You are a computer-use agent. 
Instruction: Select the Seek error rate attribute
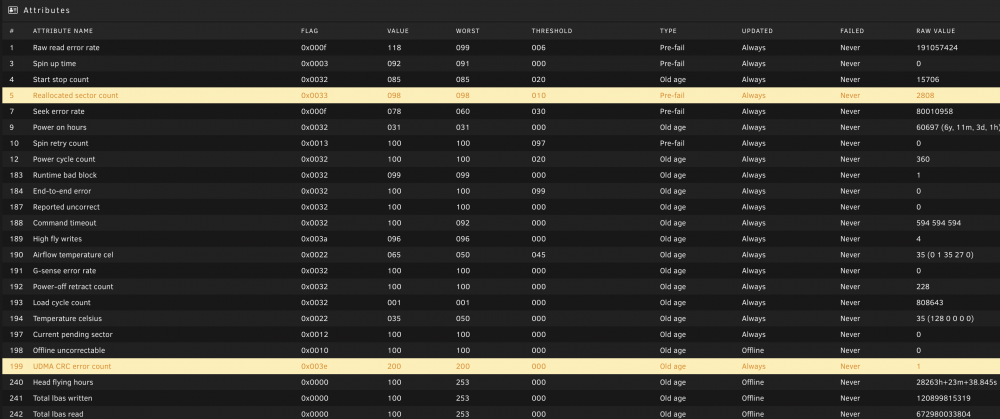(59, 112)
